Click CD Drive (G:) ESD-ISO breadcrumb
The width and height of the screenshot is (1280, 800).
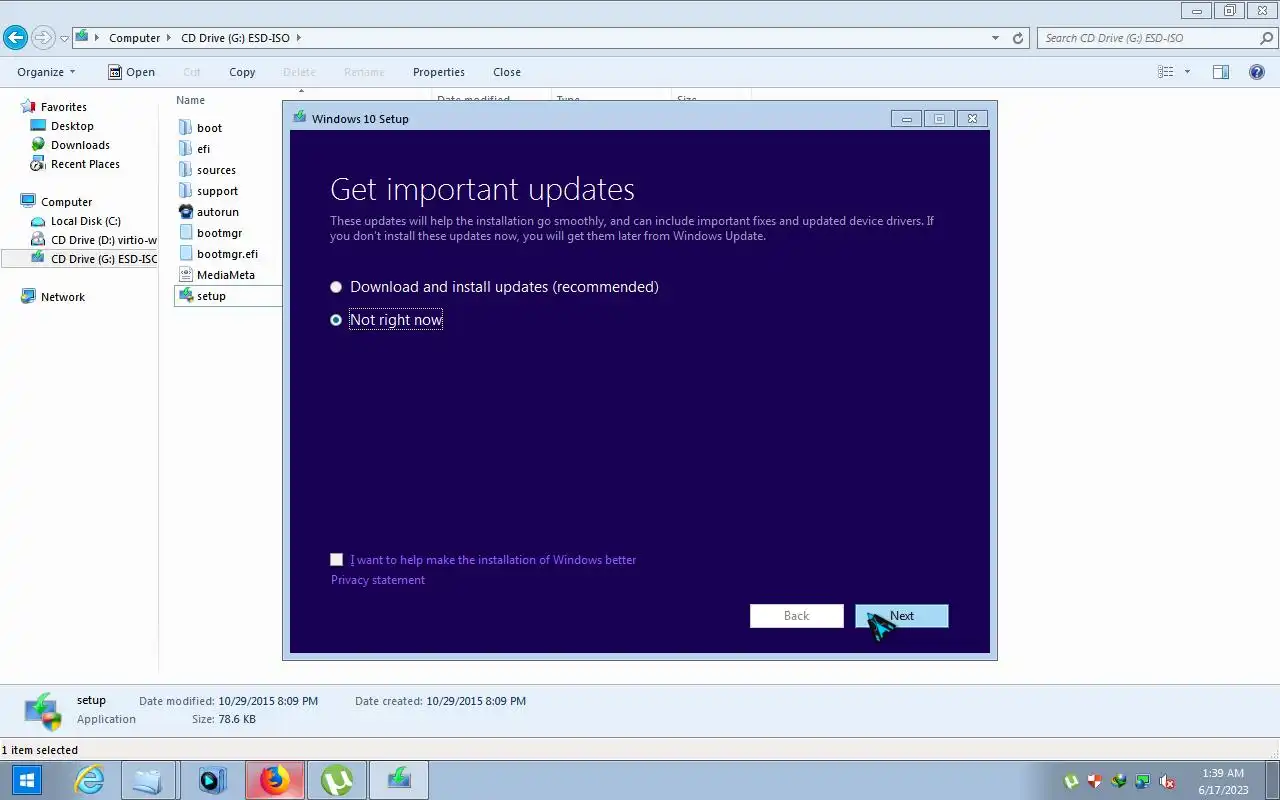point(235,38)
